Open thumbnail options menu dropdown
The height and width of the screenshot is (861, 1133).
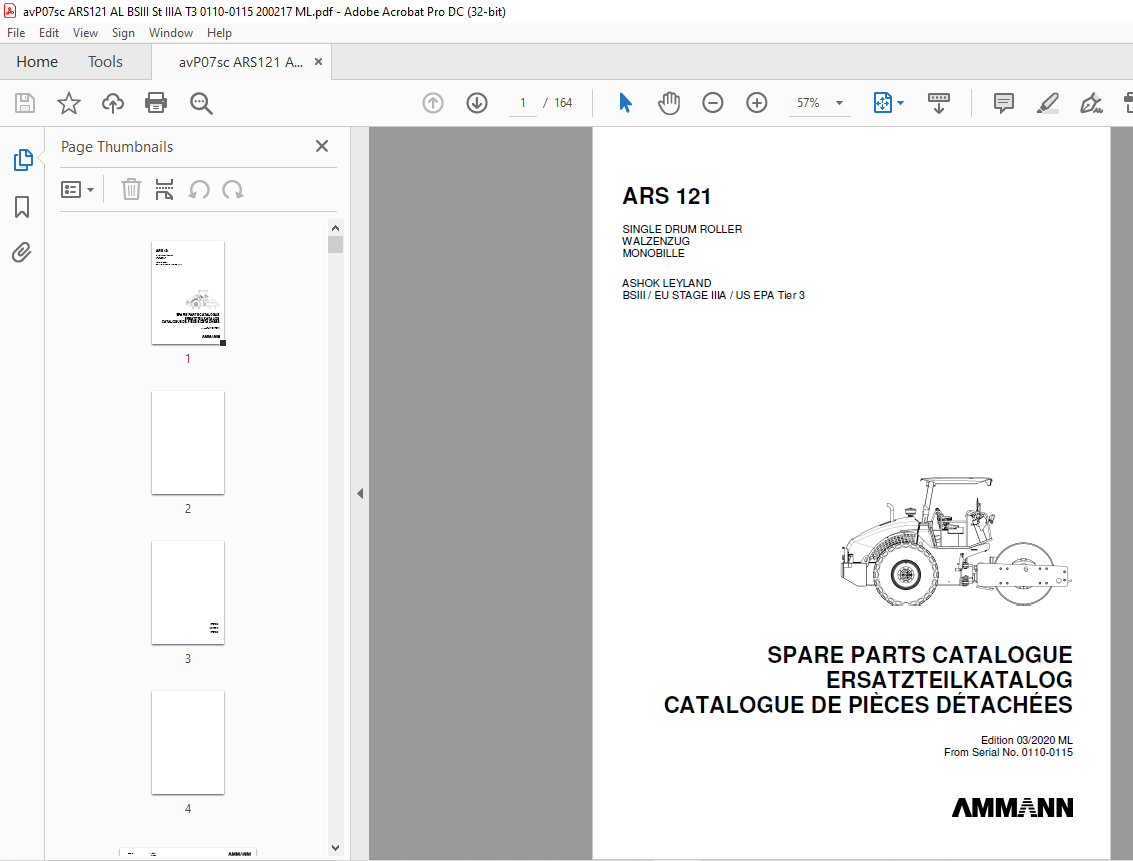click(x=77, y=190)
